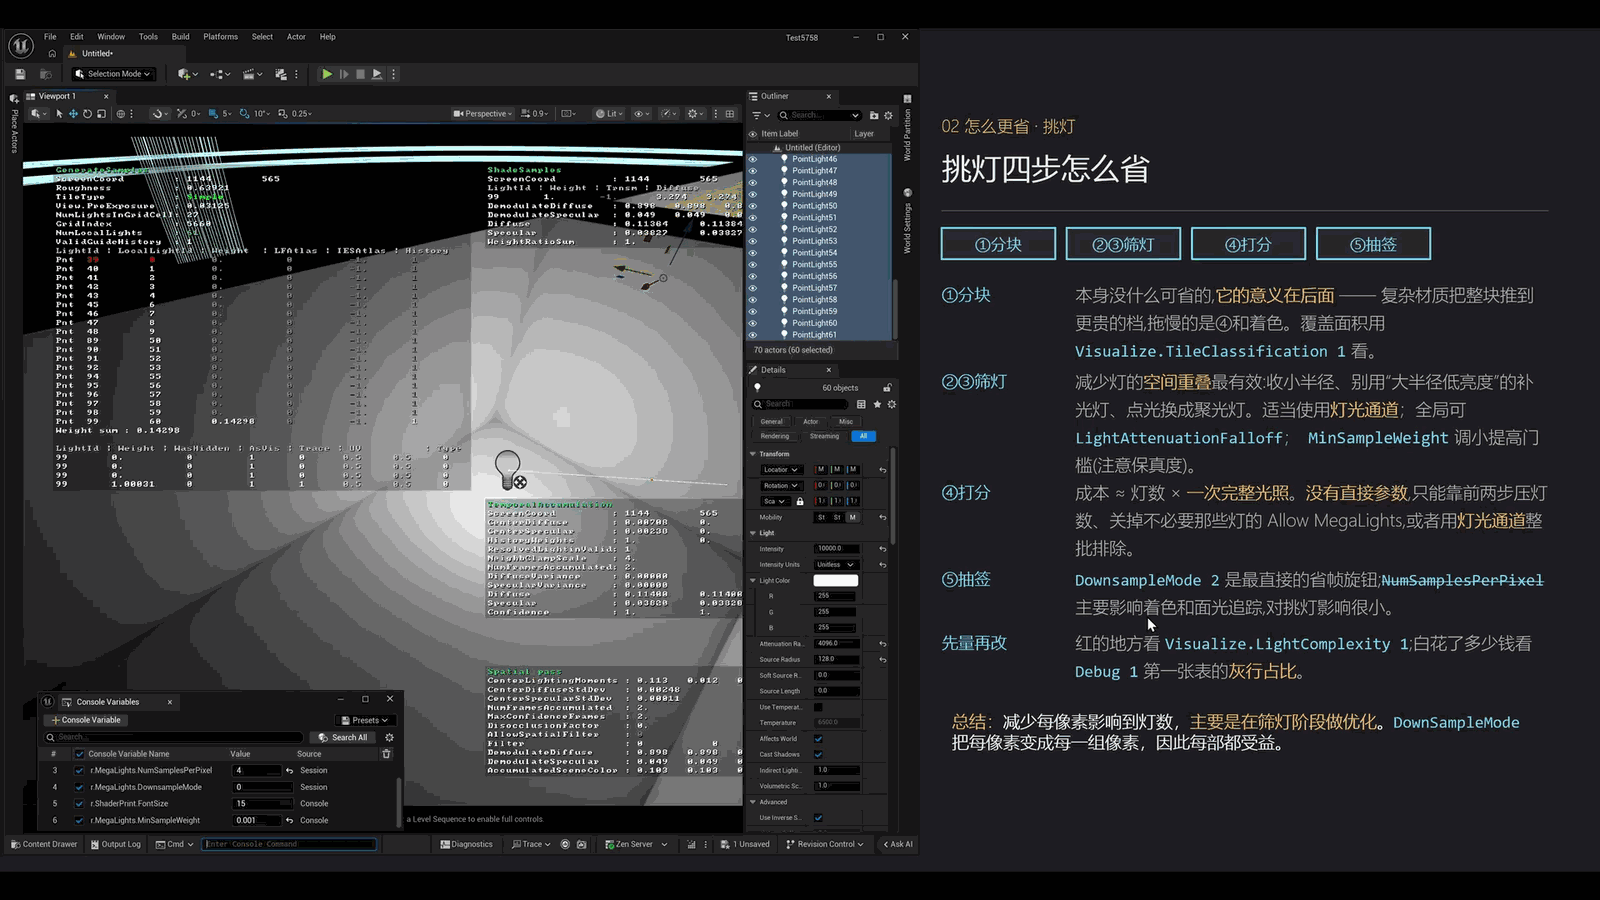
Task: Save the current level with the disk icon
Action: click(20, 74)
